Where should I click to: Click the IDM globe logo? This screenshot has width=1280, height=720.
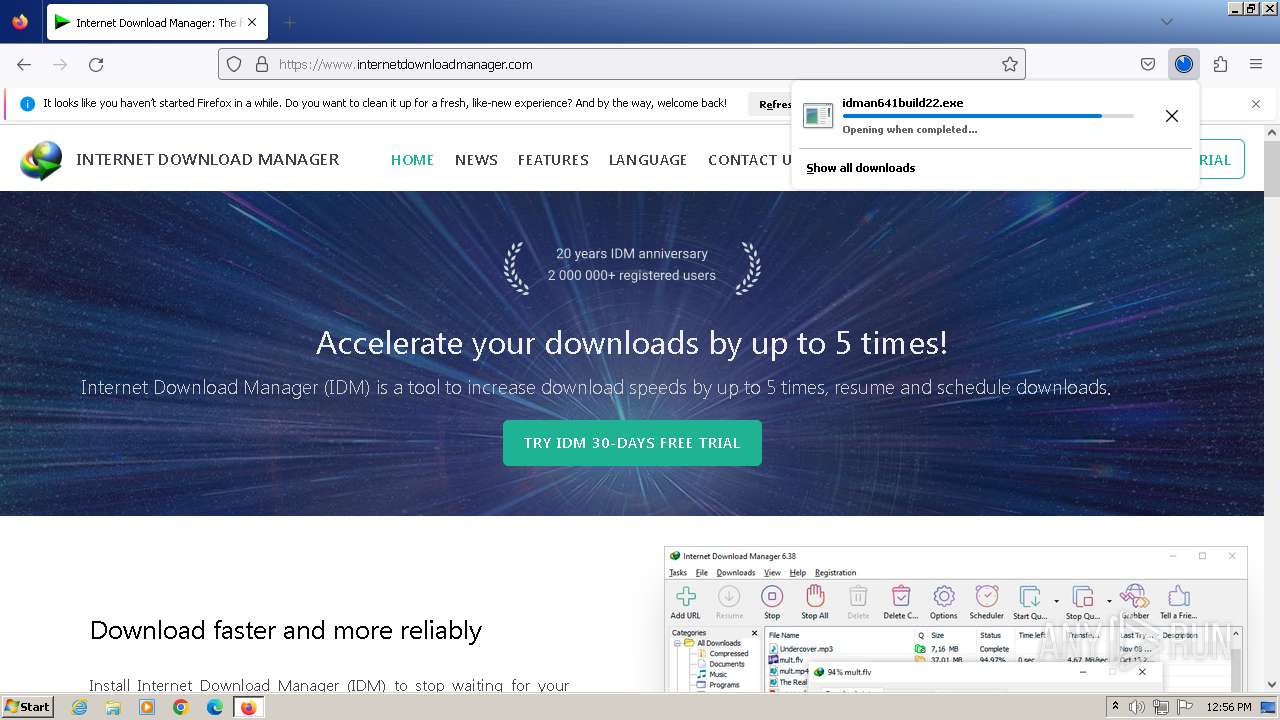point(41,160)
